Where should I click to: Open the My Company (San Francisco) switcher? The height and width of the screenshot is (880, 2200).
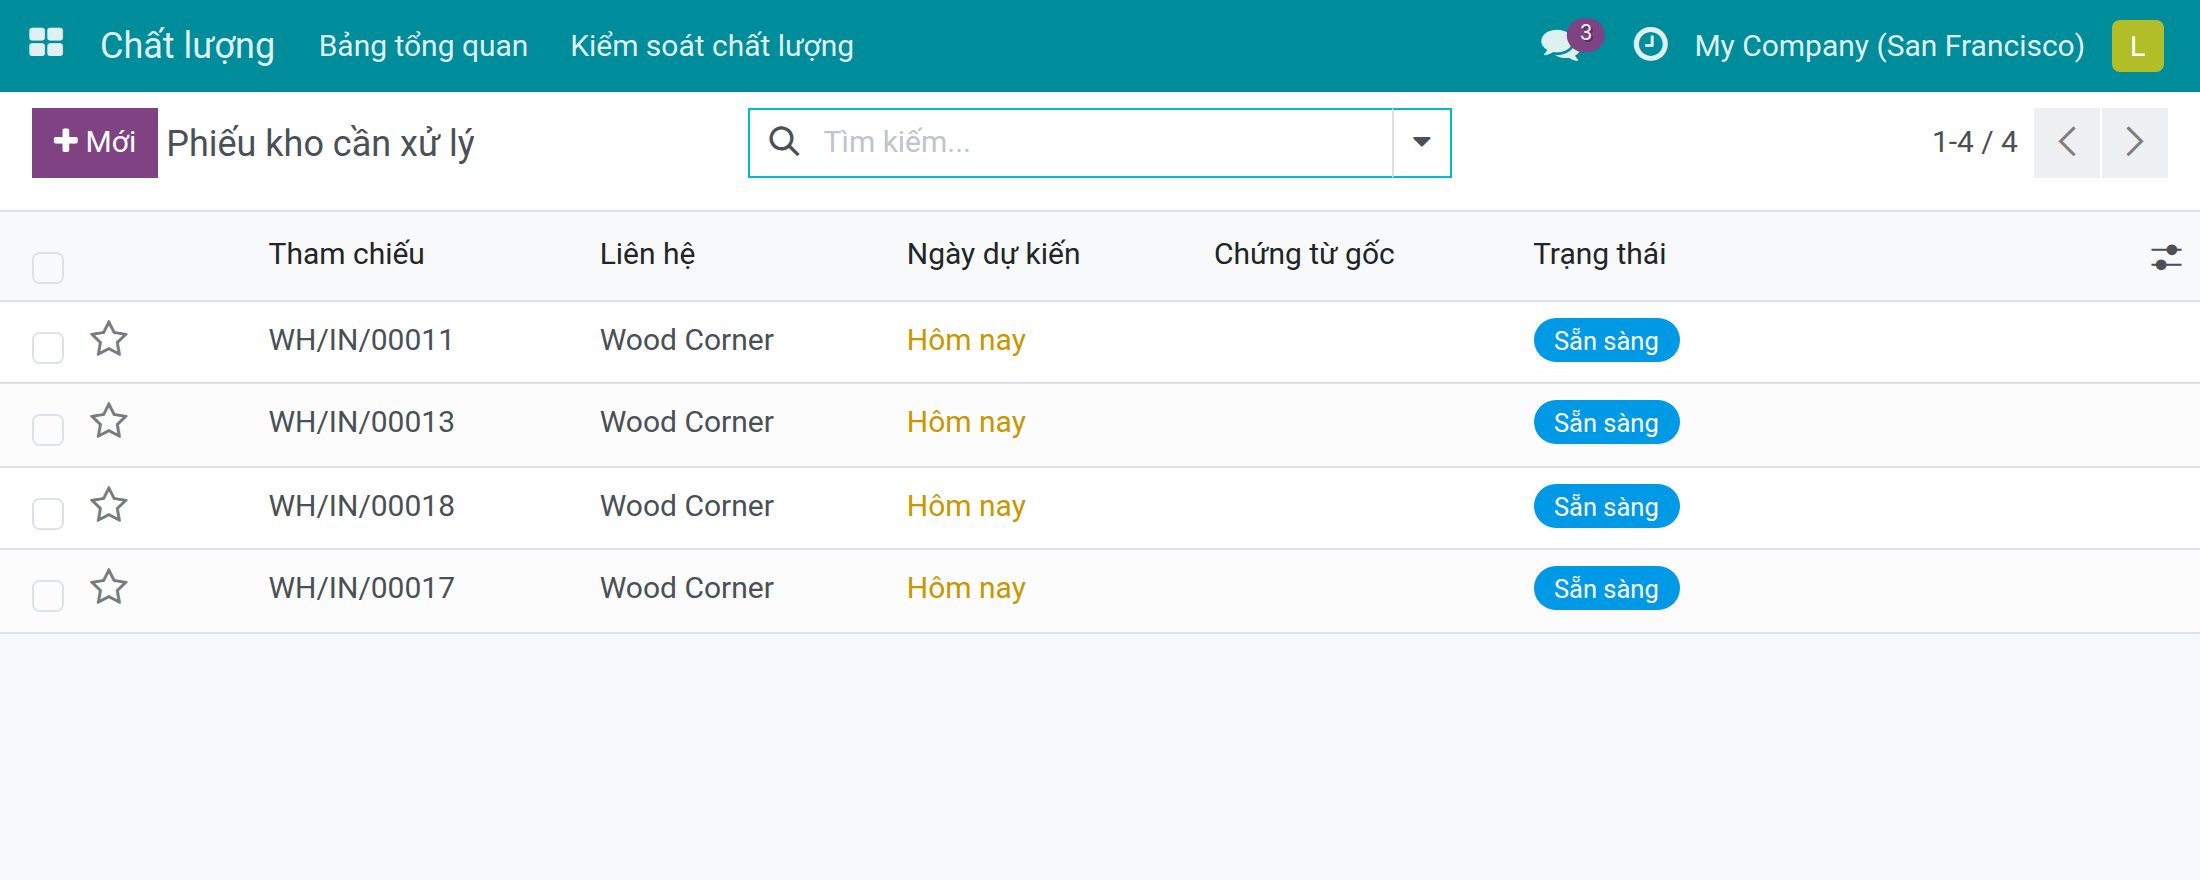1889,46
